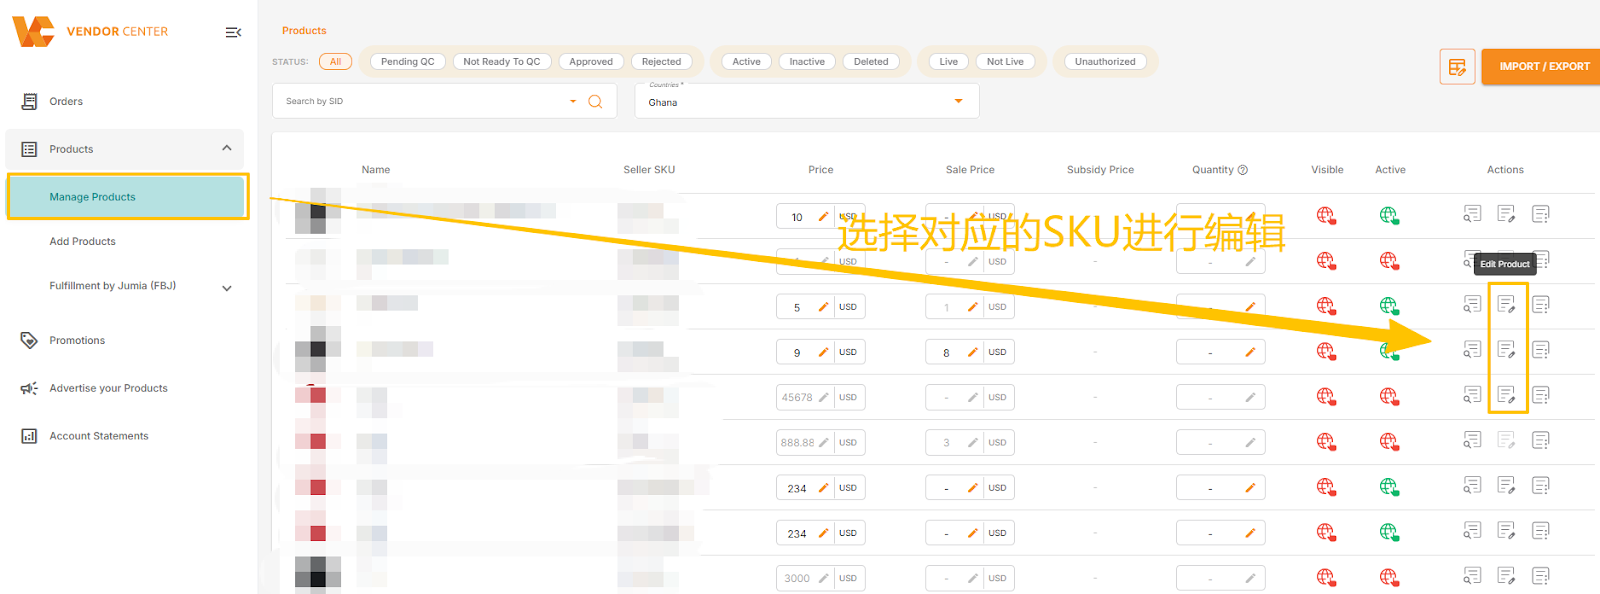
Task: Collapse the Products sidebar section
Action: click(227, 148)
